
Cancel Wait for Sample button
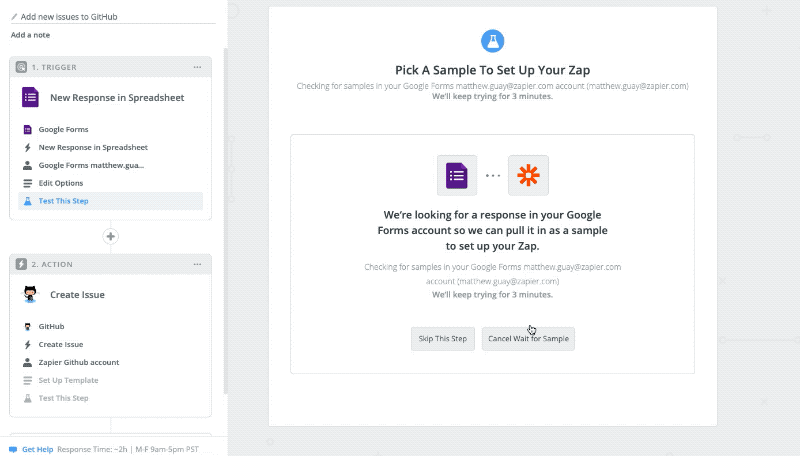click(528, 339)
